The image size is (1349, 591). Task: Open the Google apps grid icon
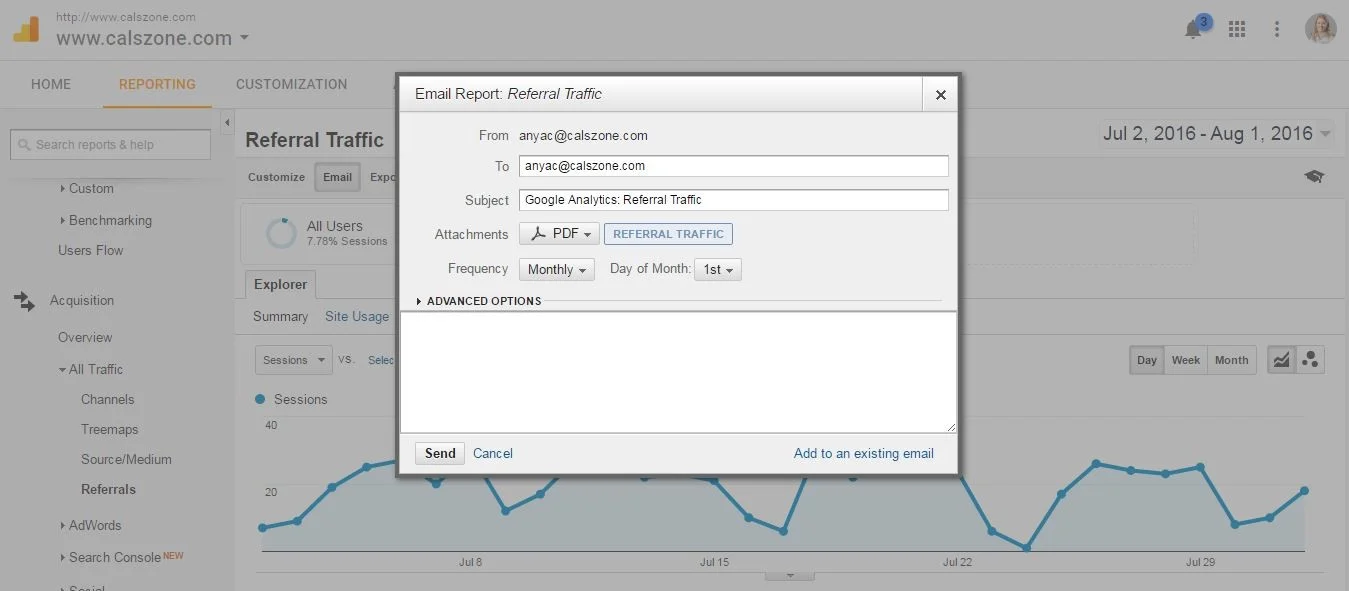tap(1237, 29)
